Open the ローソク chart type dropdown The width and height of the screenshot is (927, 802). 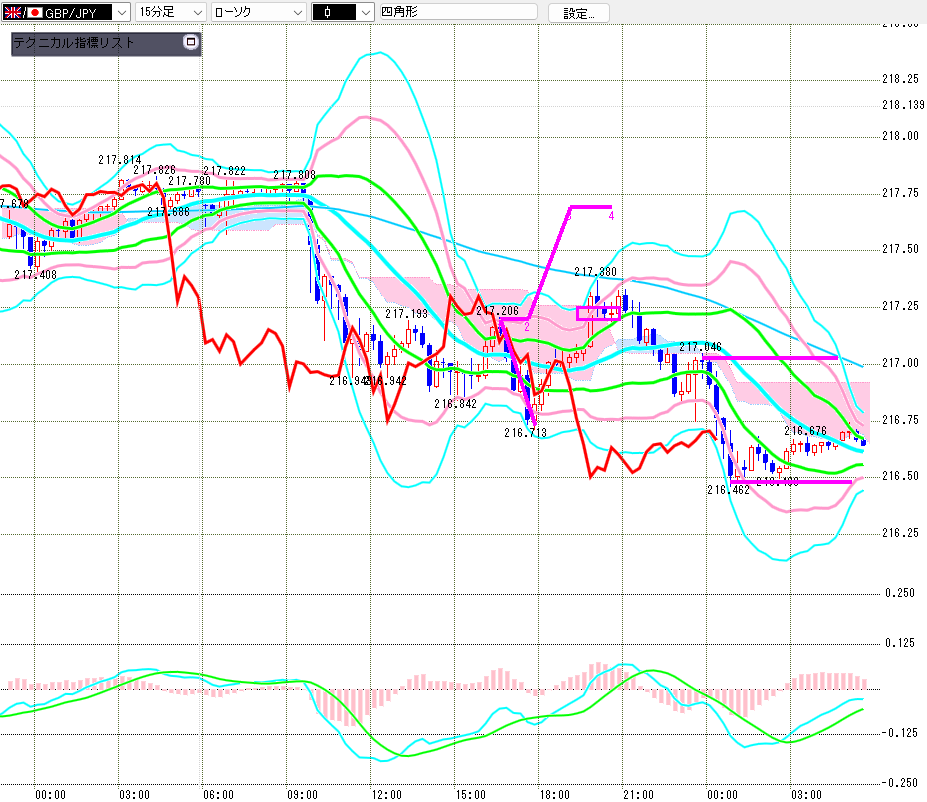tap(259, 12)
